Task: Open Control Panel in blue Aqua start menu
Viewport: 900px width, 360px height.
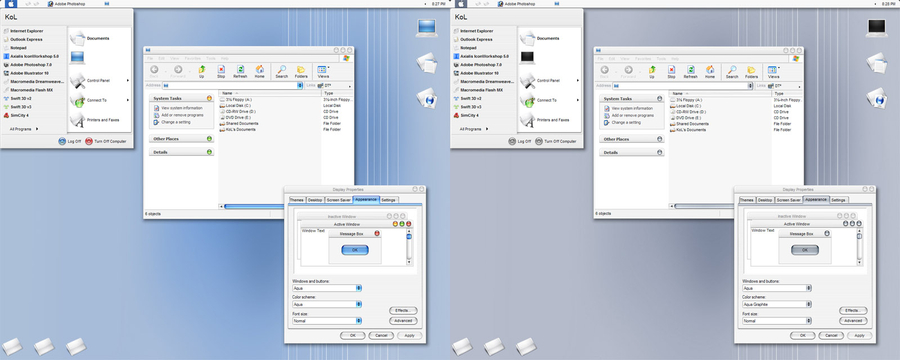Action: click(x=99, y=80)
